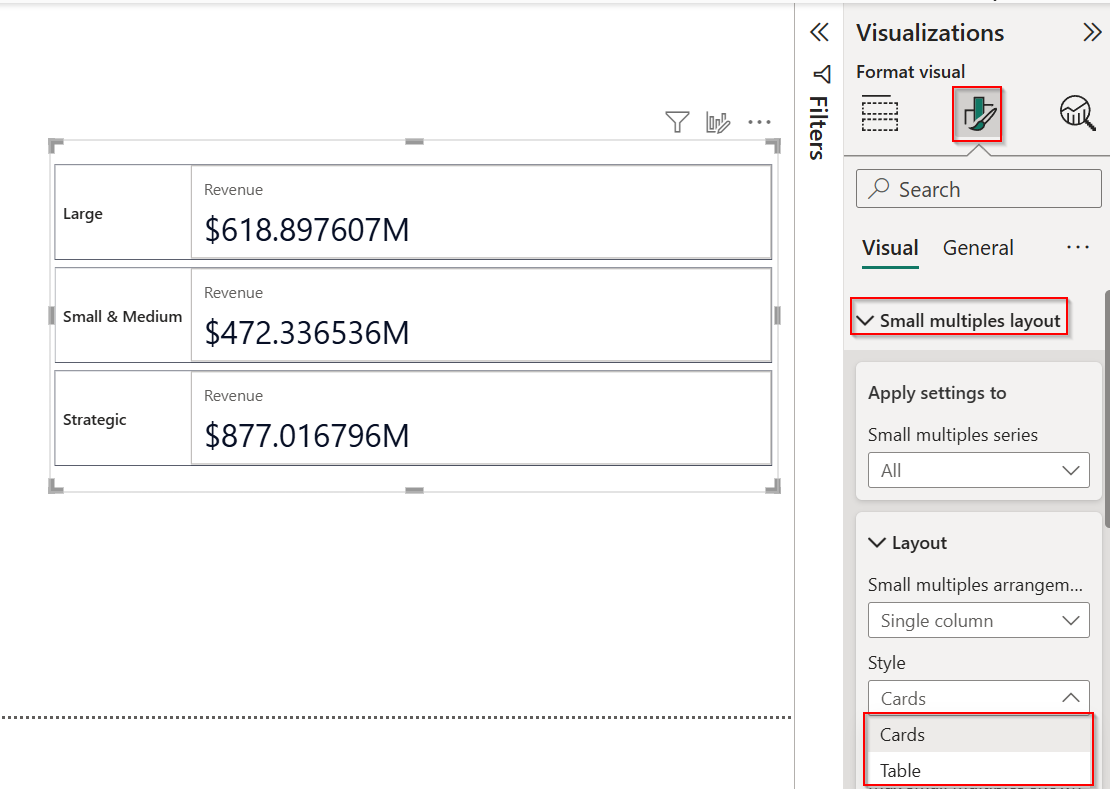Click the Search magnifier icon
Viewport: 1110px width, 789px height.
point(879,188)
